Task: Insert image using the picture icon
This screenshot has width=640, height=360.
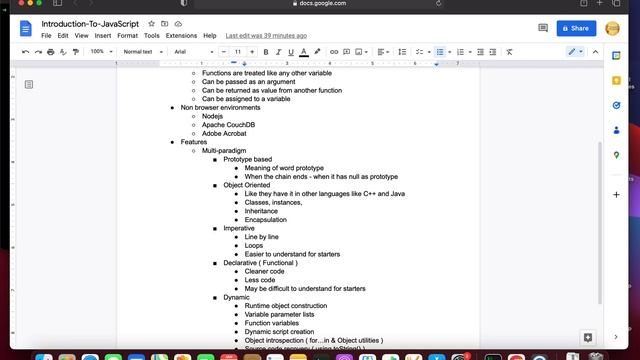Action: click(359, 52)
